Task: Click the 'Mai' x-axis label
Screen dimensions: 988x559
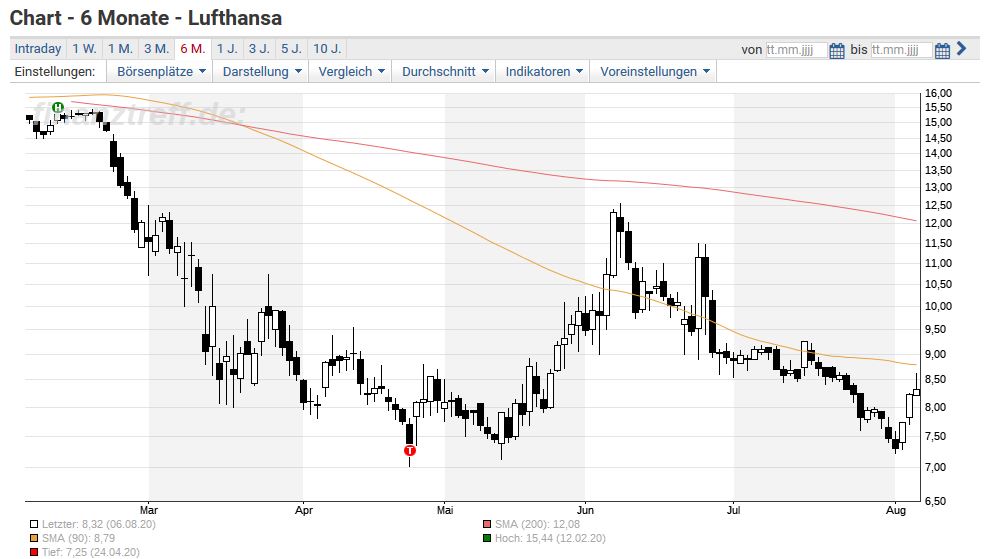Action: pyautogui.click(x=445, y=510)
